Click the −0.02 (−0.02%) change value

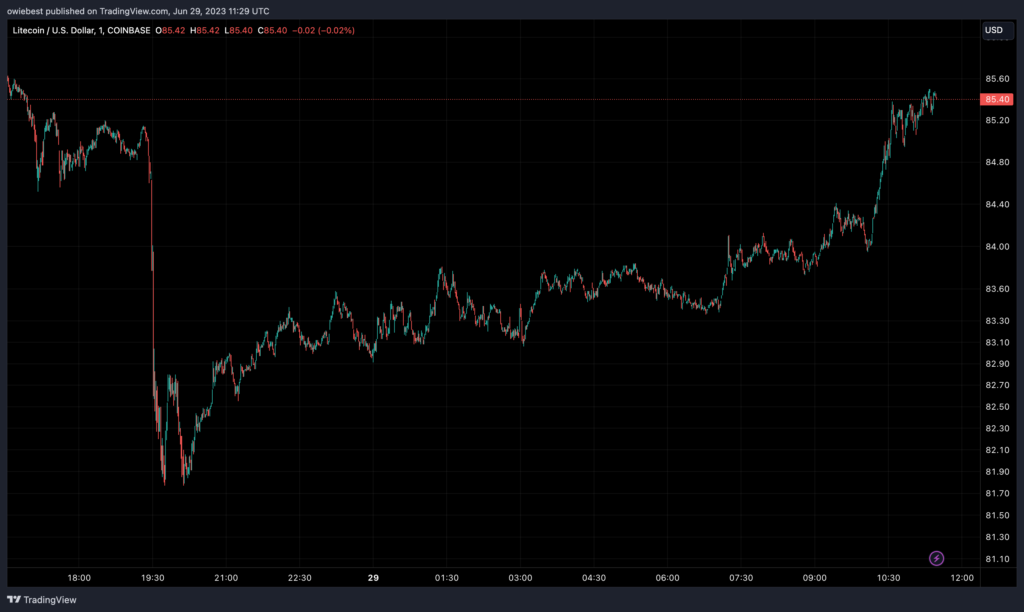point(322,30)
